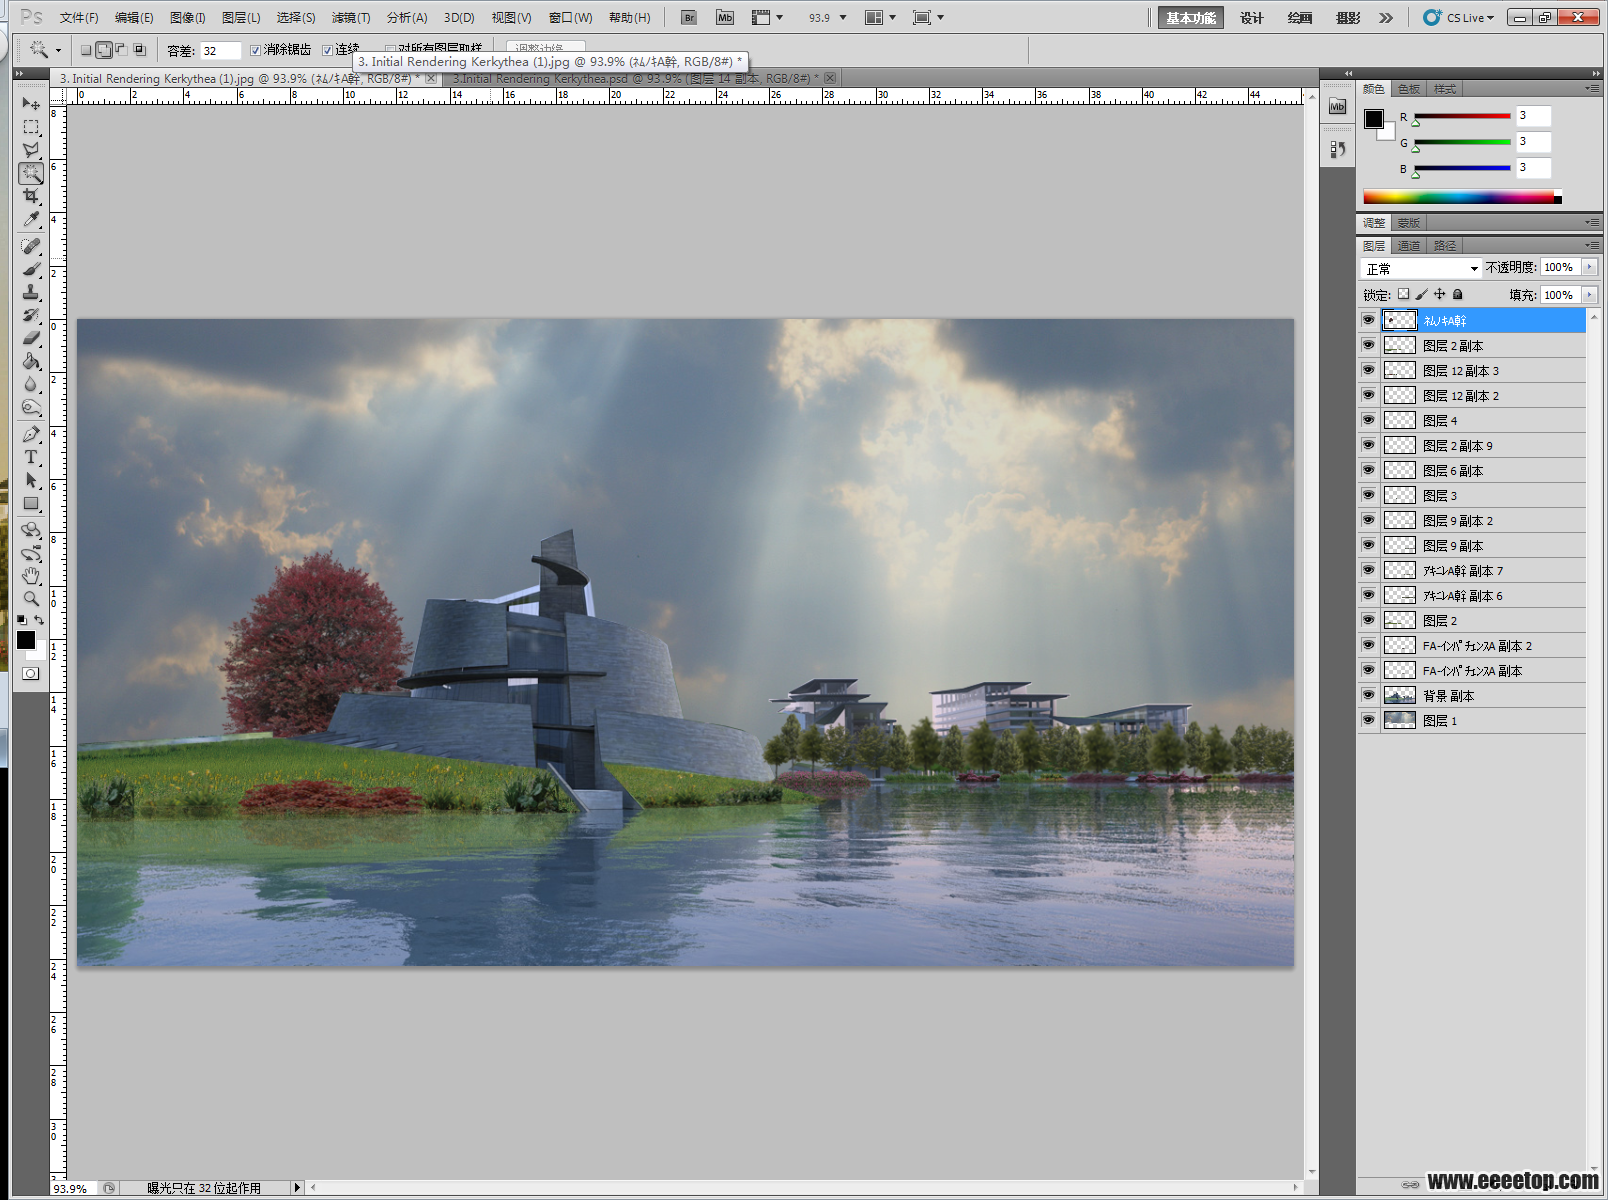Click lock all icon in Layers panel
The height and width of the screenshot is (1200, 1608).
[1458, 294]
